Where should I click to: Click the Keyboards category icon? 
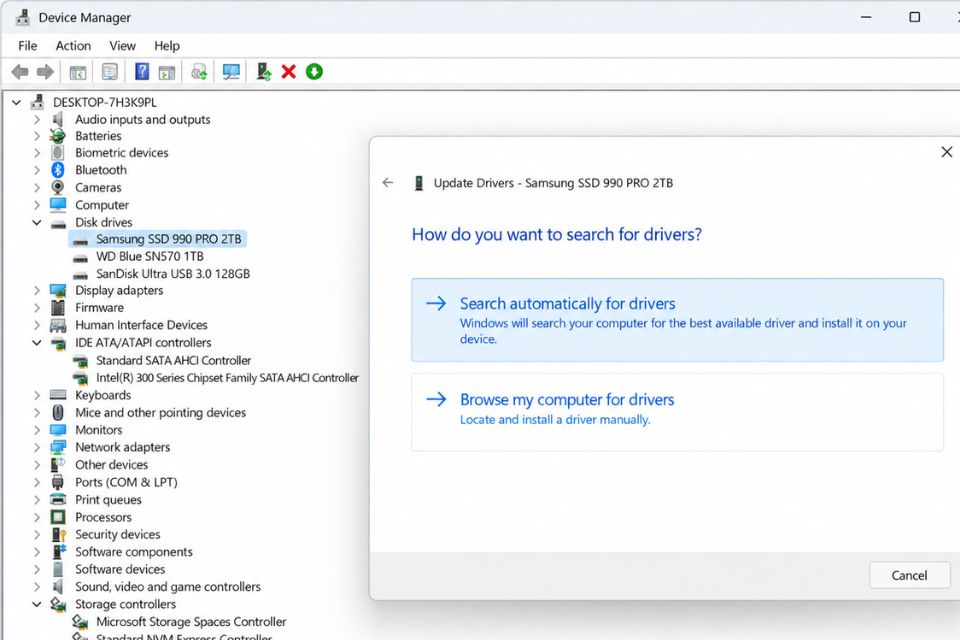(x=58, y=394)
